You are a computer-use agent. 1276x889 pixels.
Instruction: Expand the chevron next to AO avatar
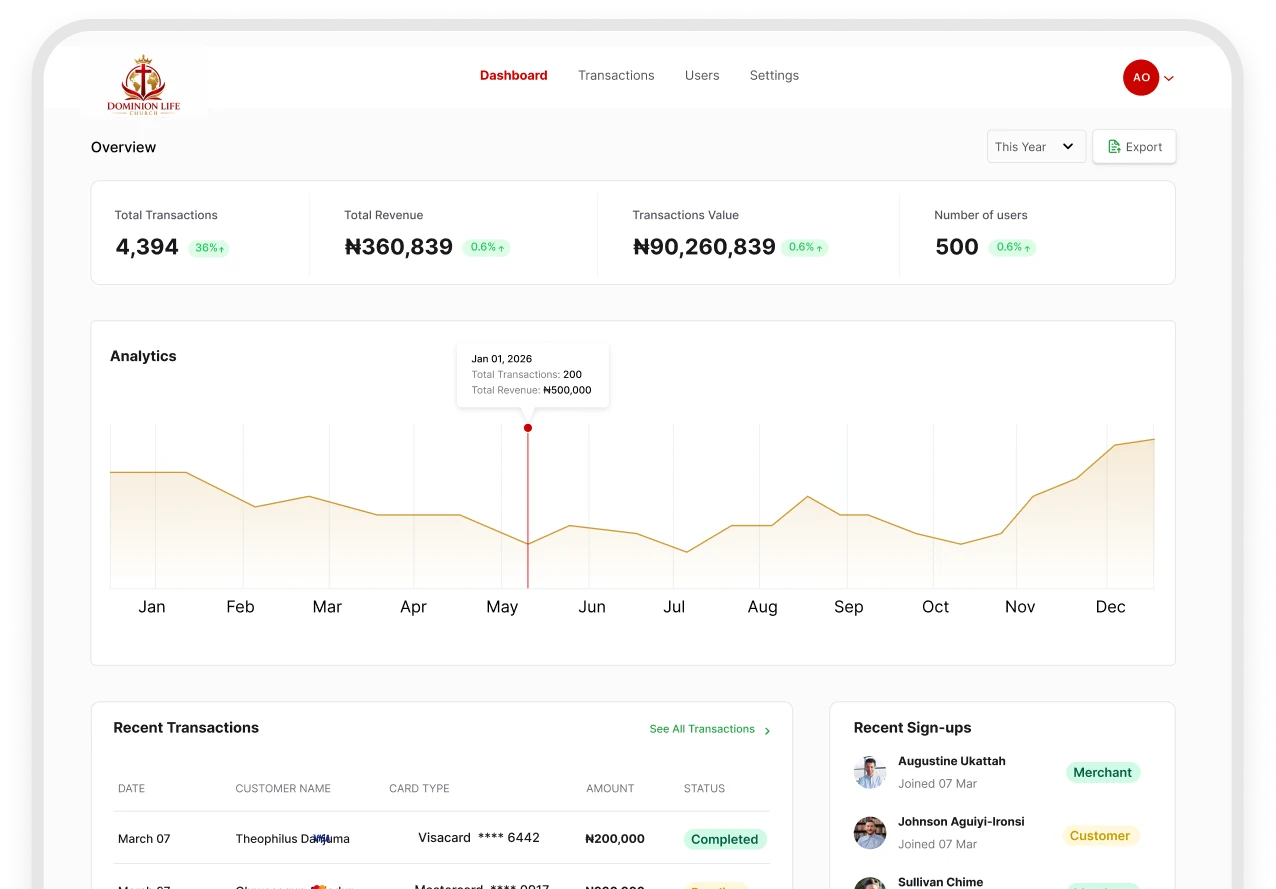tap(1169, 78)
